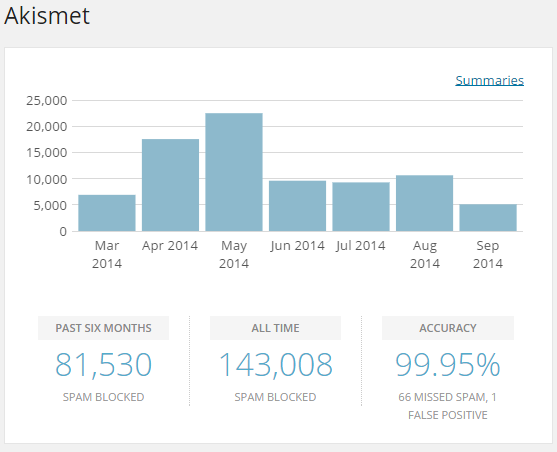Click the ACCURACY label

(448, 328)
